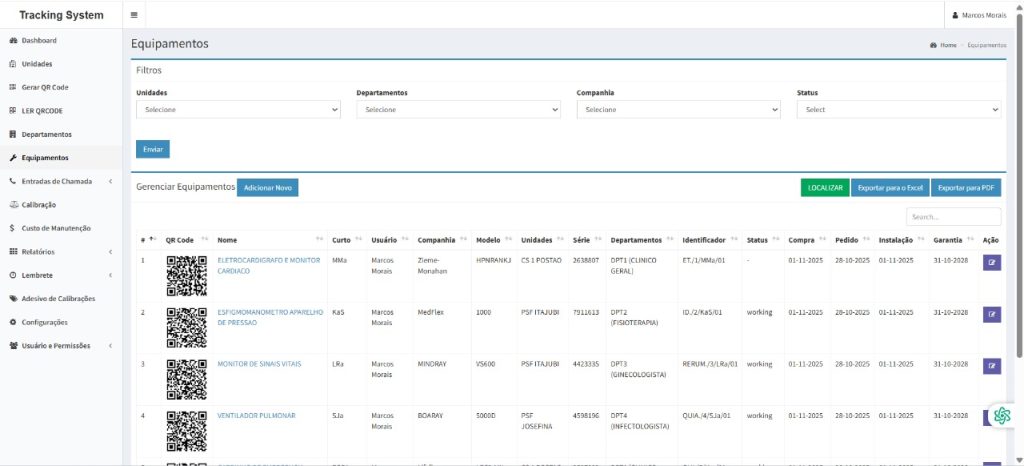Click edit icon for Monitor de Sinais Vitais

pos(992,366)
